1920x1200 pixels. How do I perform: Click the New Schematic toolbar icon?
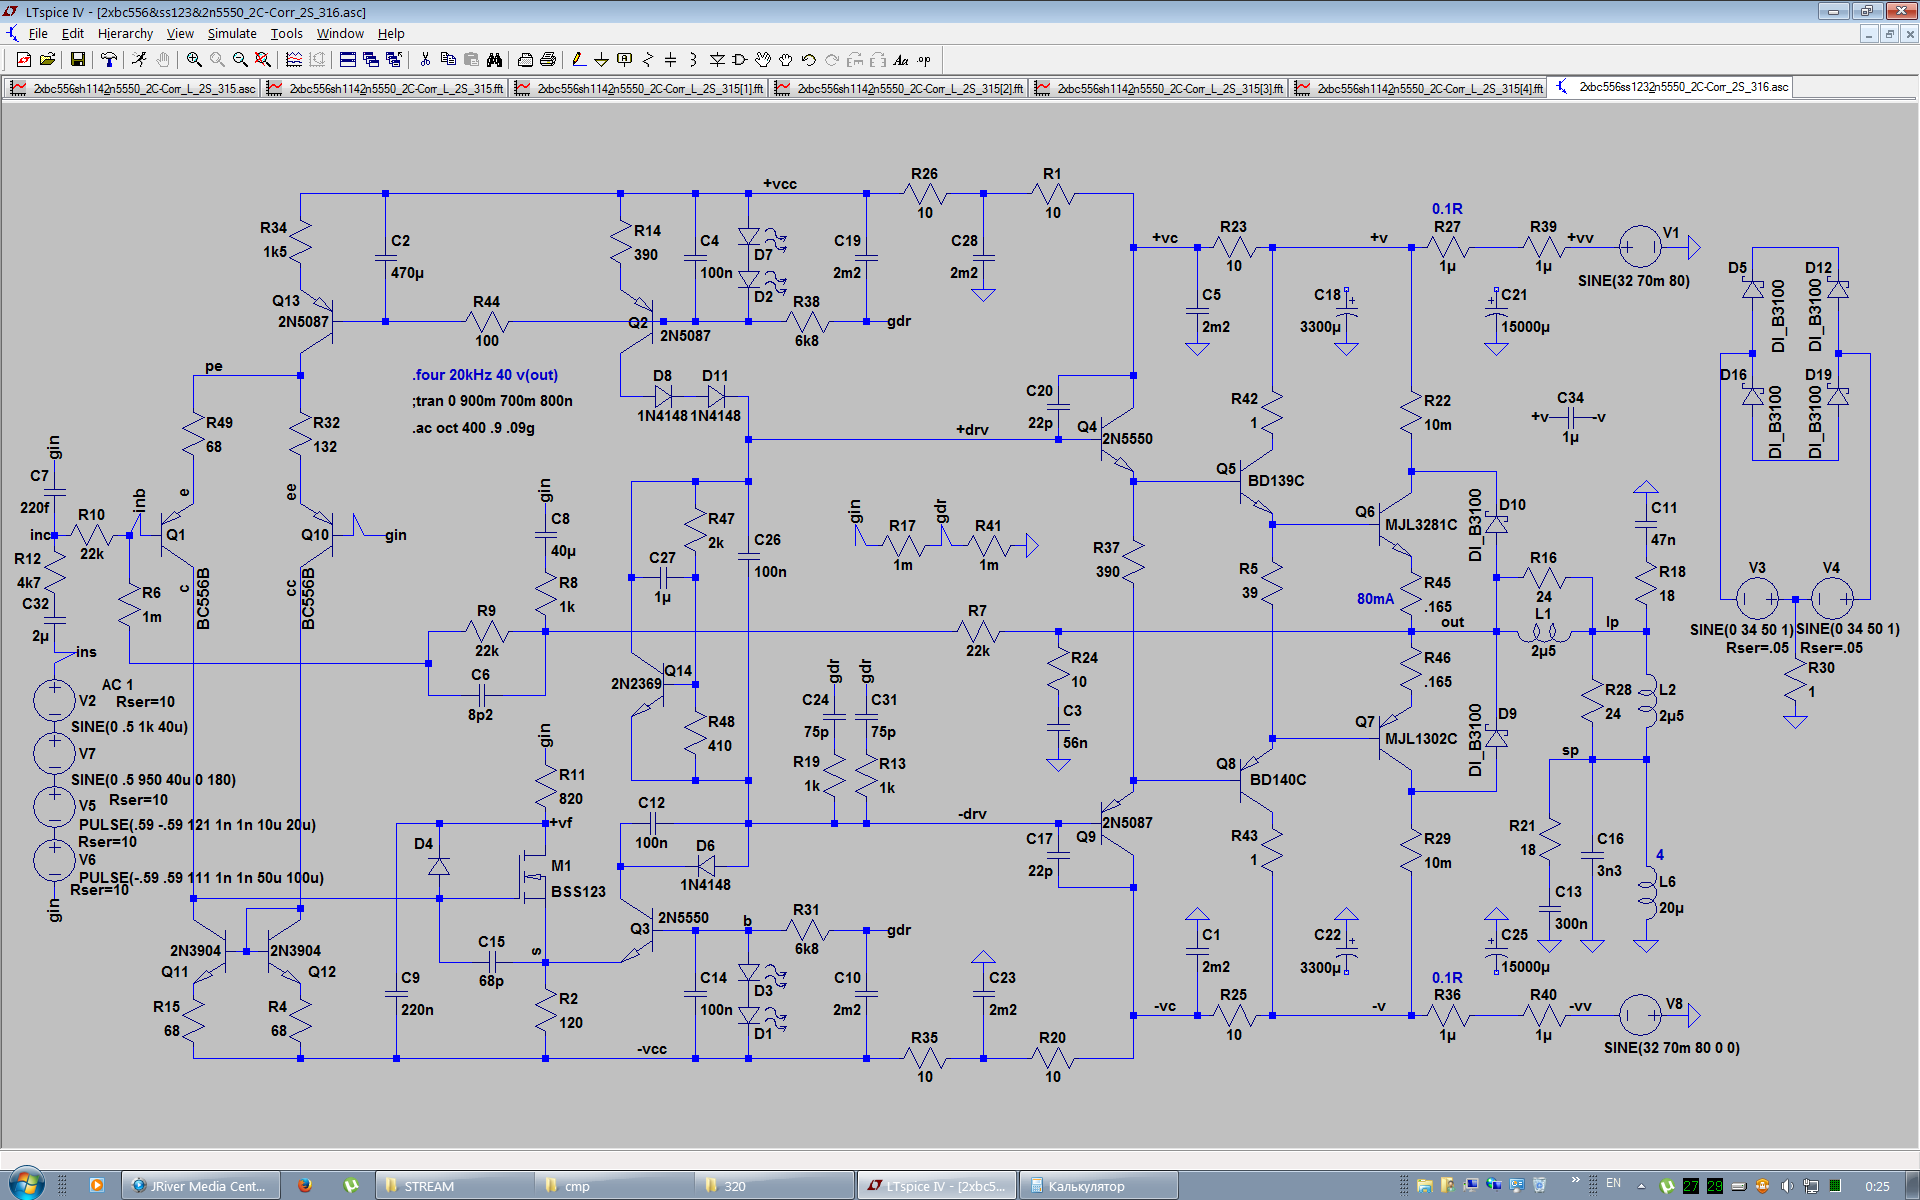(24, 60)
